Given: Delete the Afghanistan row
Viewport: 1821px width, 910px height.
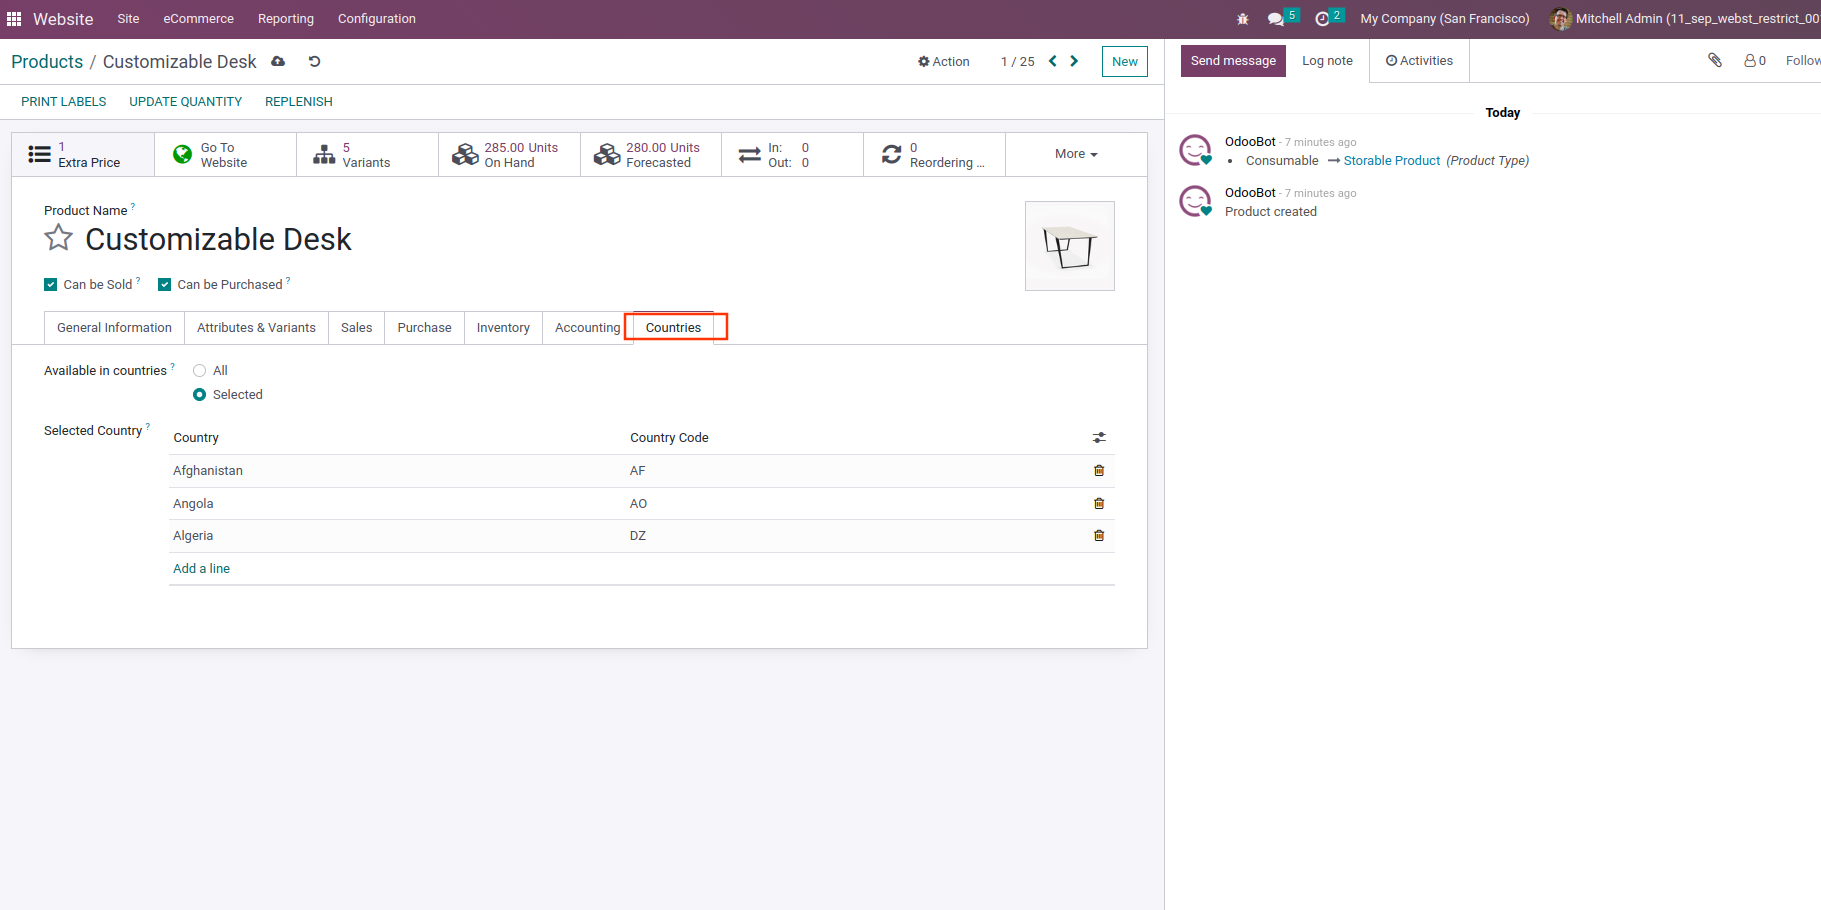Looking at the screenshot, I should pyautogui.click(x=1099, y=471).
